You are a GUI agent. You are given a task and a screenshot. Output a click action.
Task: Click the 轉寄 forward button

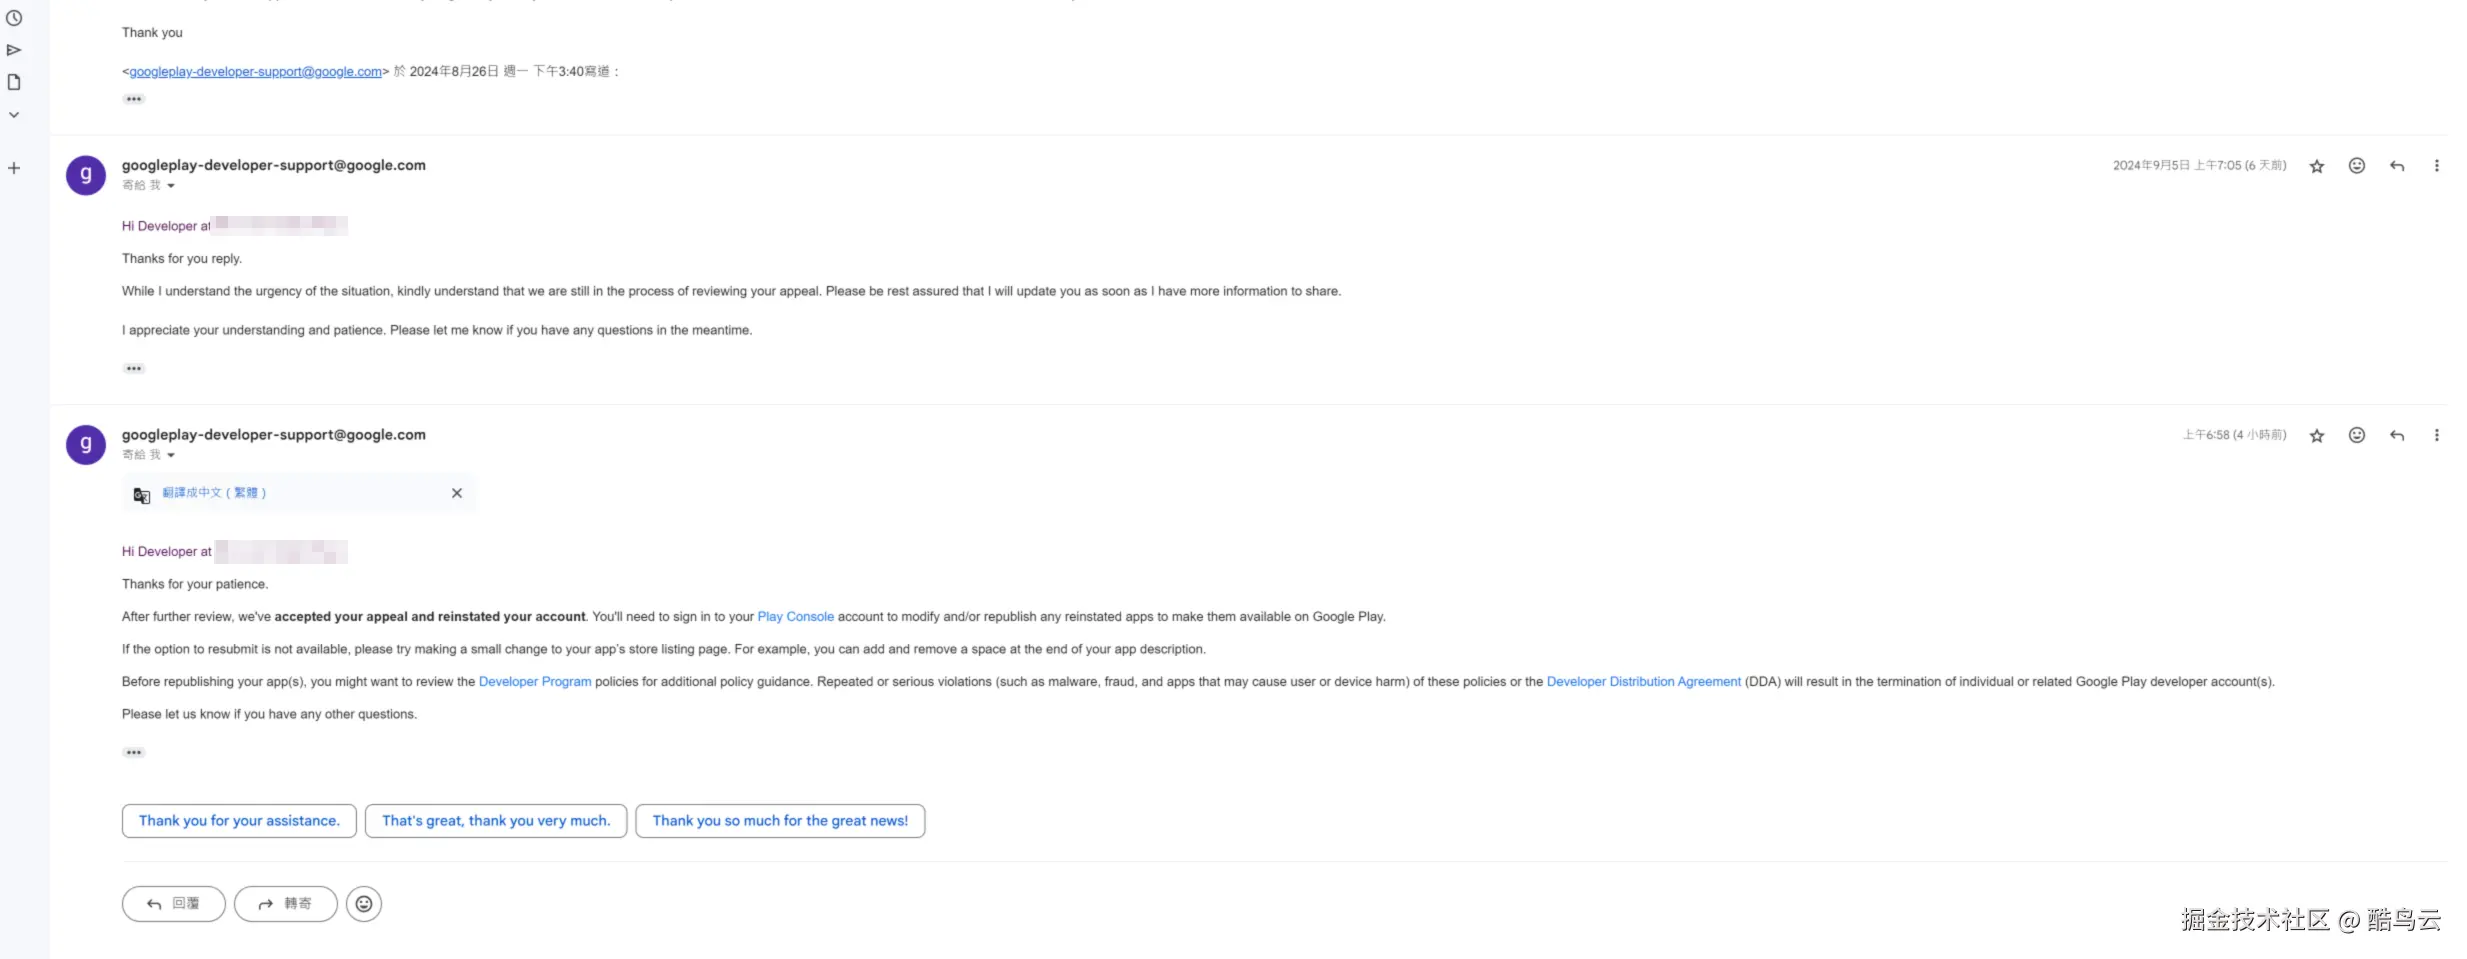click(x=286, y=904)
